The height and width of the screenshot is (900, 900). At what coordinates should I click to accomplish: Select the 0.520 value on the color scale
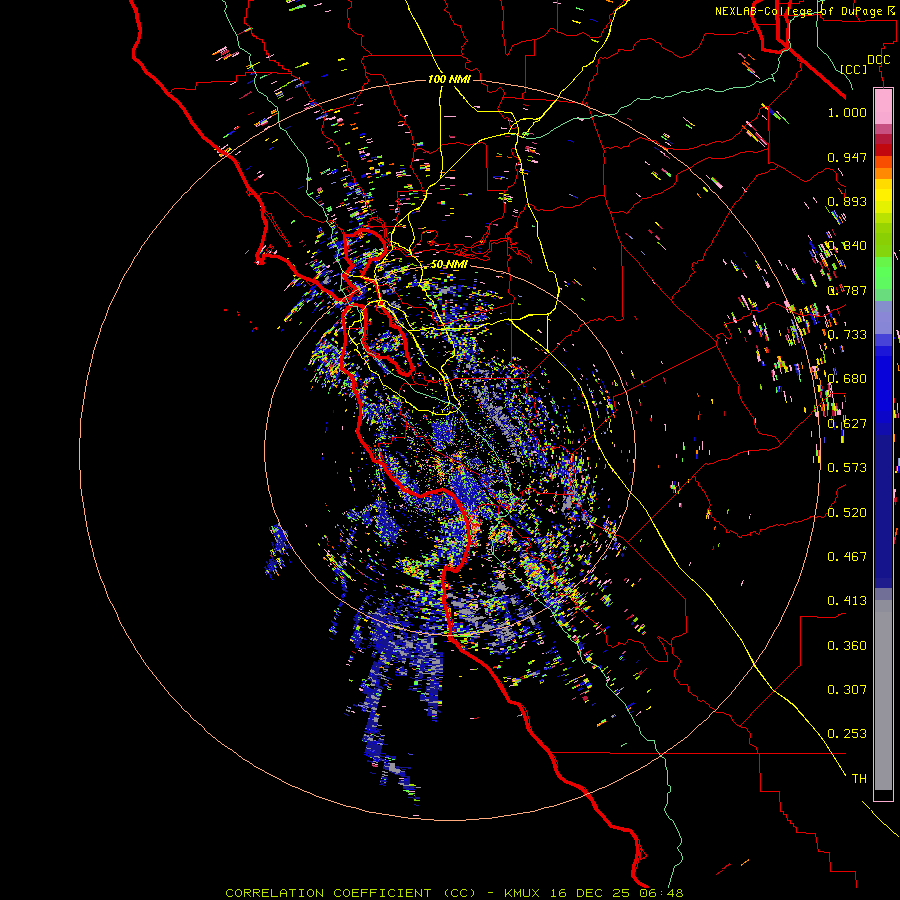[847, 513]
